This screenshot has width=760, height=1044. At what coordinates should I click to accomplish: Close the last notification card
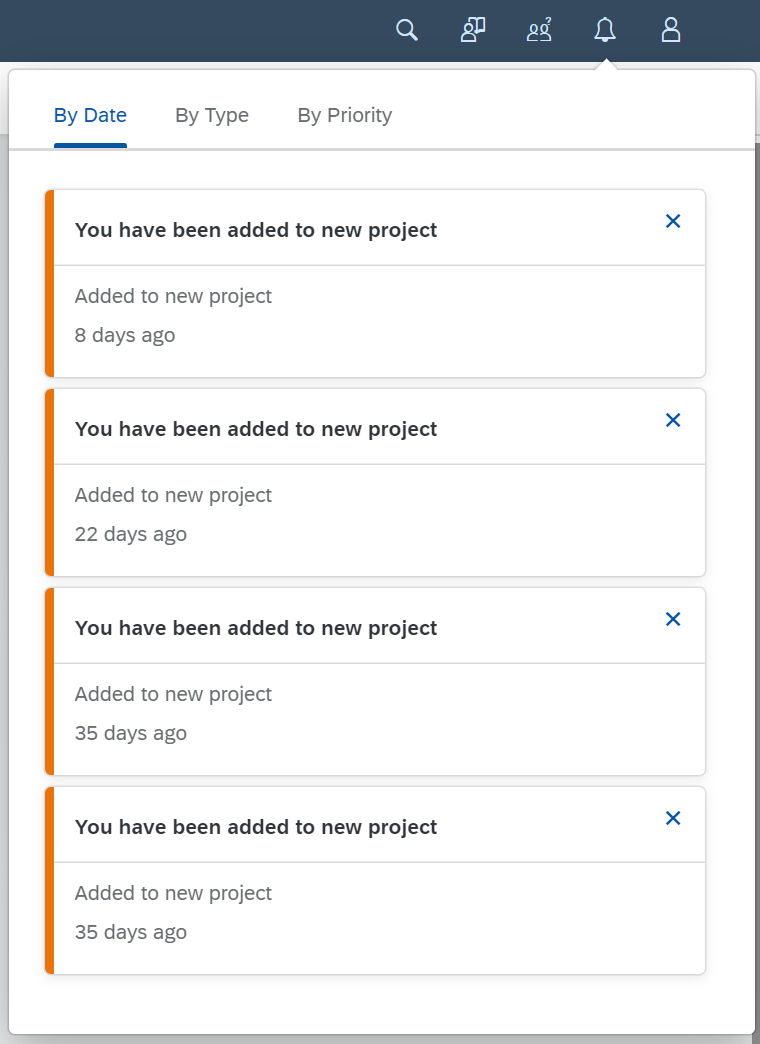pyautogui.click(x=673, y=818)
